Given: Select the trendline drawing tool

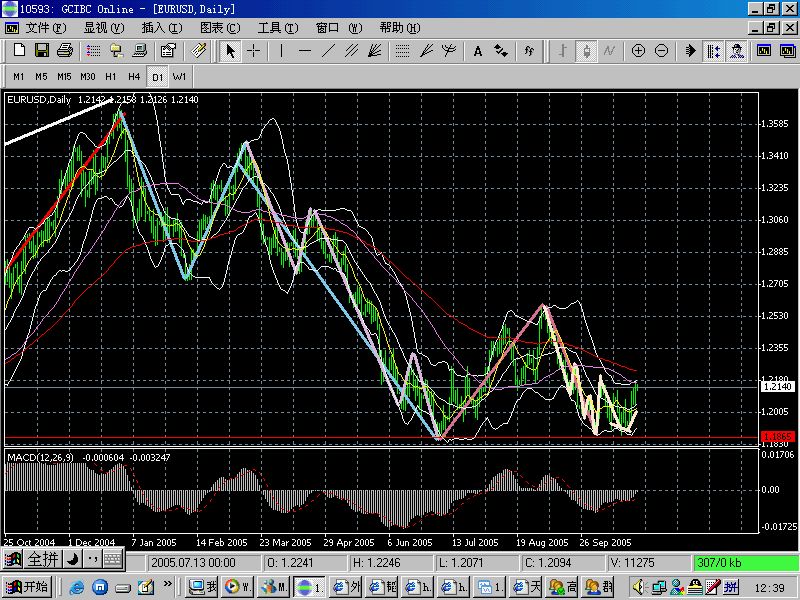Looking at the screenshot, I should tap(328, 51).
